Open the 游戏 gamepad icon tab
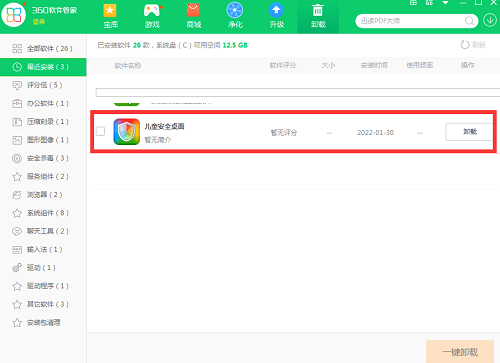This screenshot has height=363, width=500. tap(152, 16)
